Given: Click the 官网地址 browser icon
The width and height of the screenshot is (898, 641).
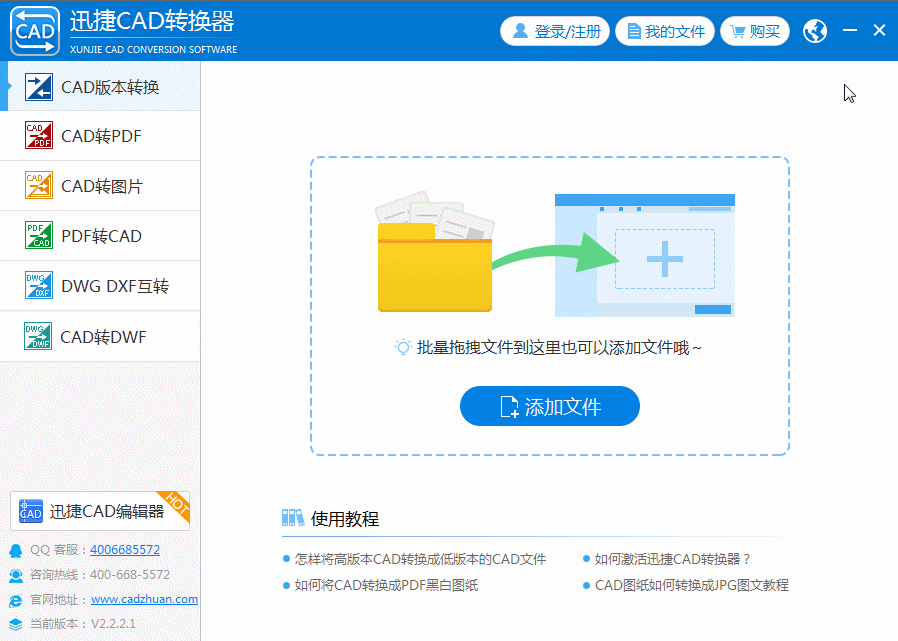Looking at the screenshot, I should coord(16,600).
